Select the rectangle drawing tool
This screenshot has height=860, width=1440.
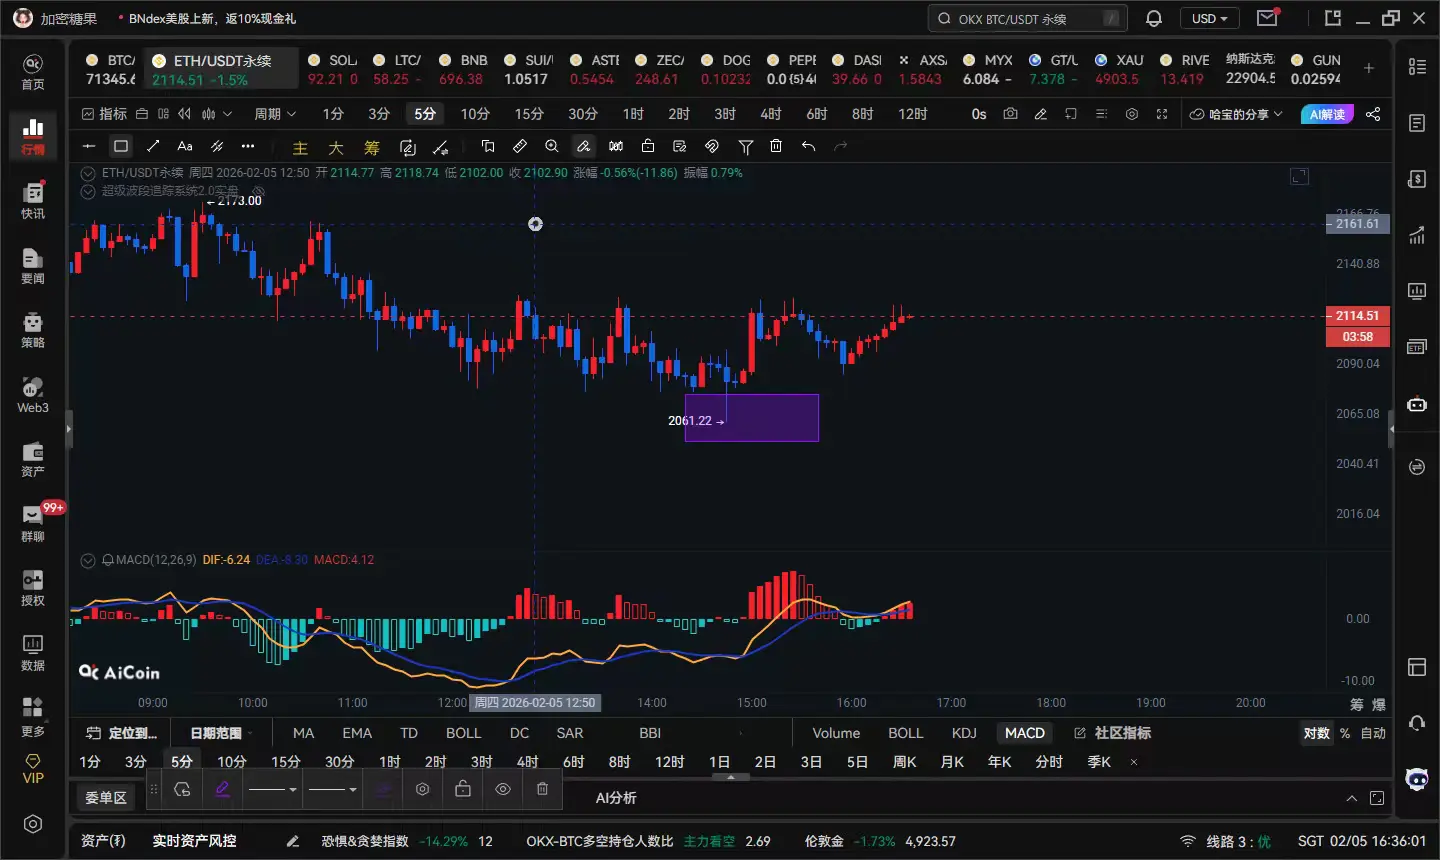(121, 146)
